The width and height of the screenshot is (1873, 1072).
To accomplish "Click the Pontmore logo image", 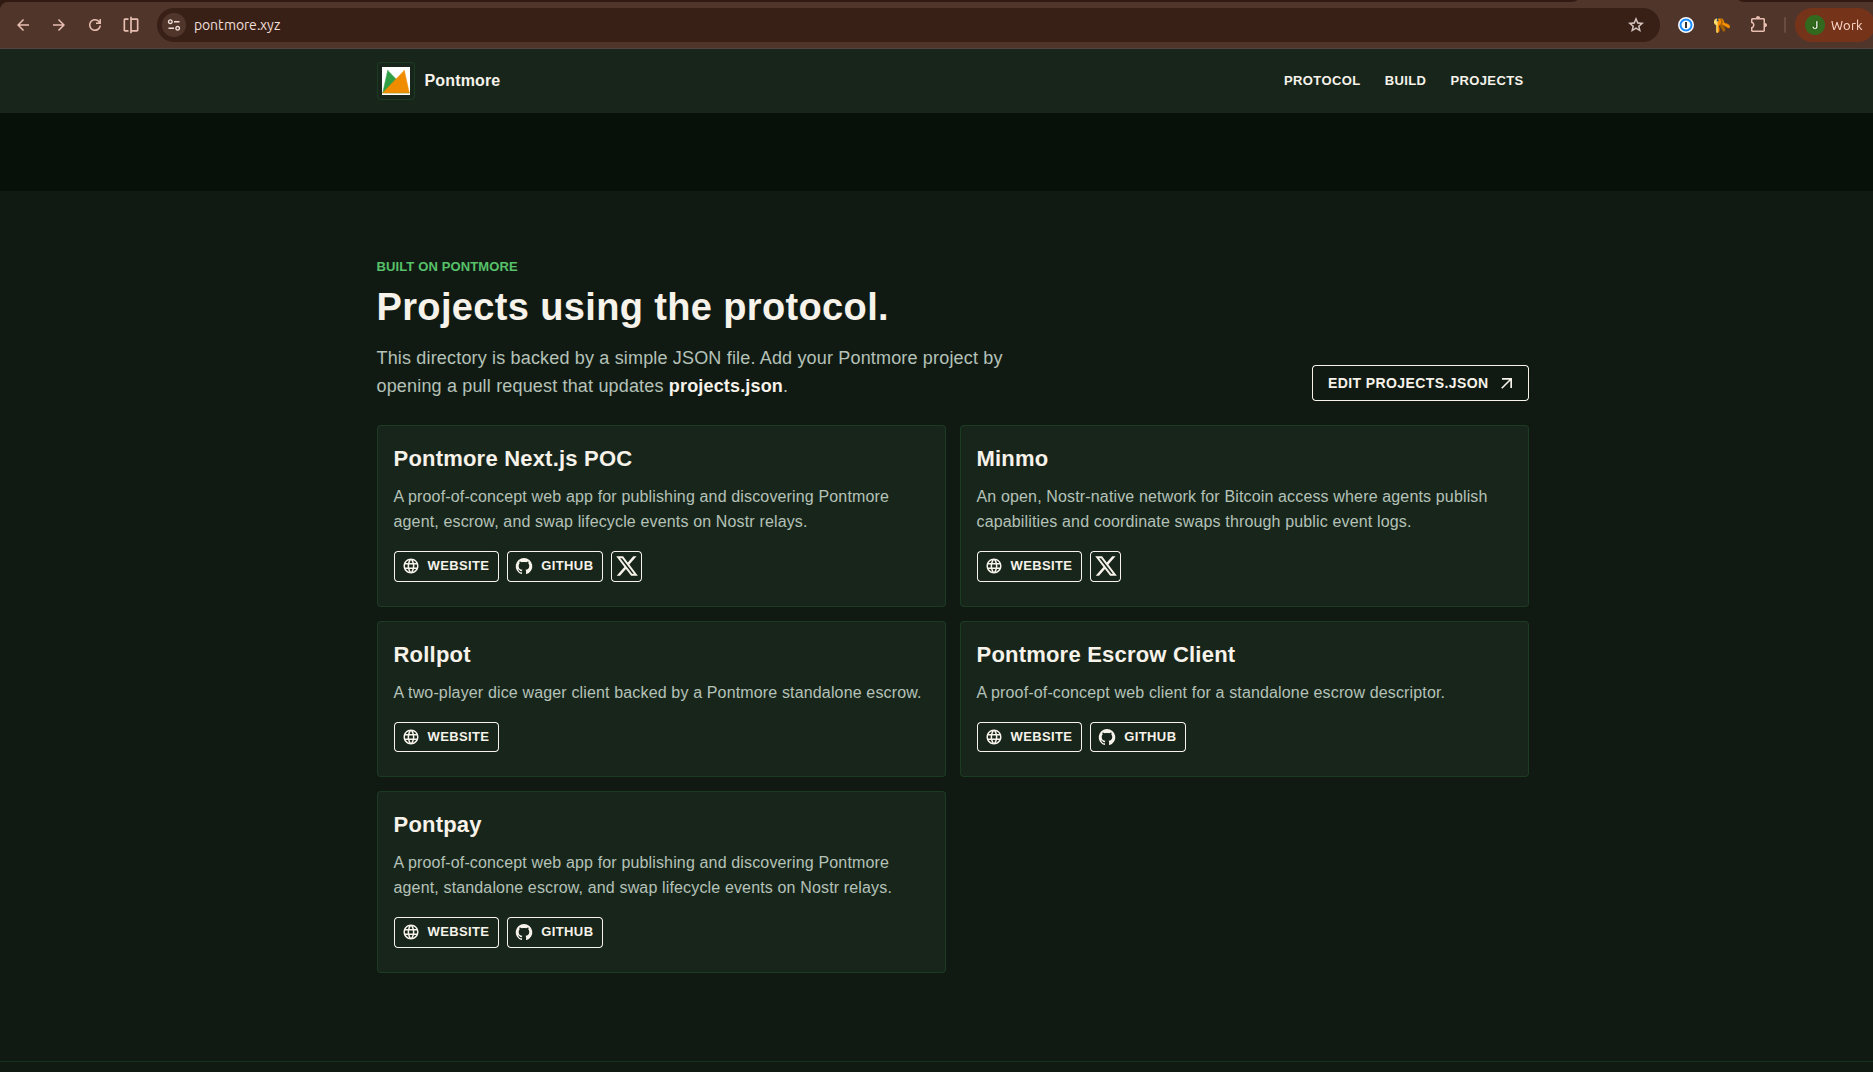I will tap(396, 81).
